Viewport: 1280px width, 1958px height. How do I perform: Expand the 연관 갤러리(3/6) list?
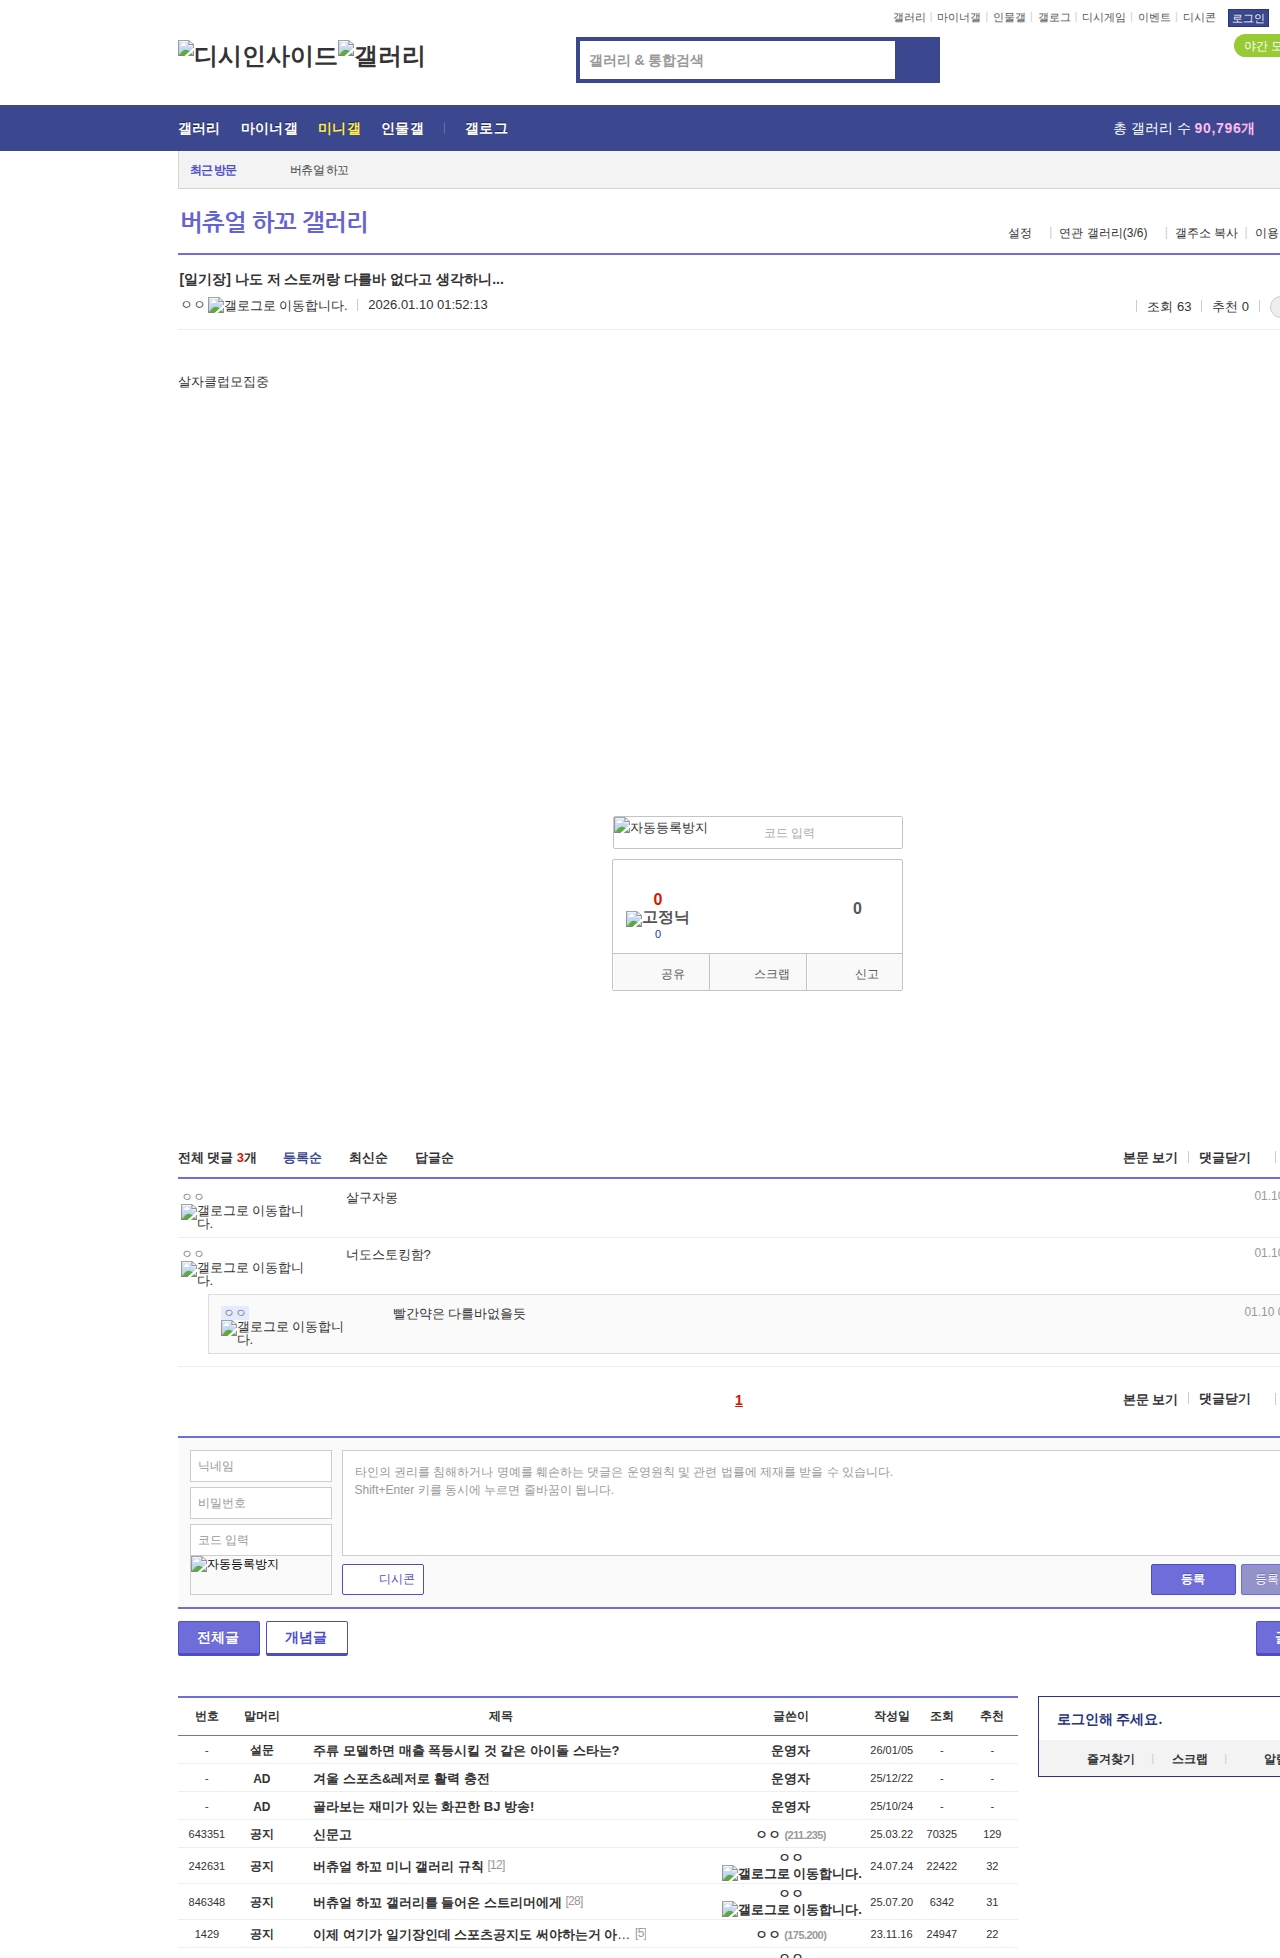point(1103,233)
